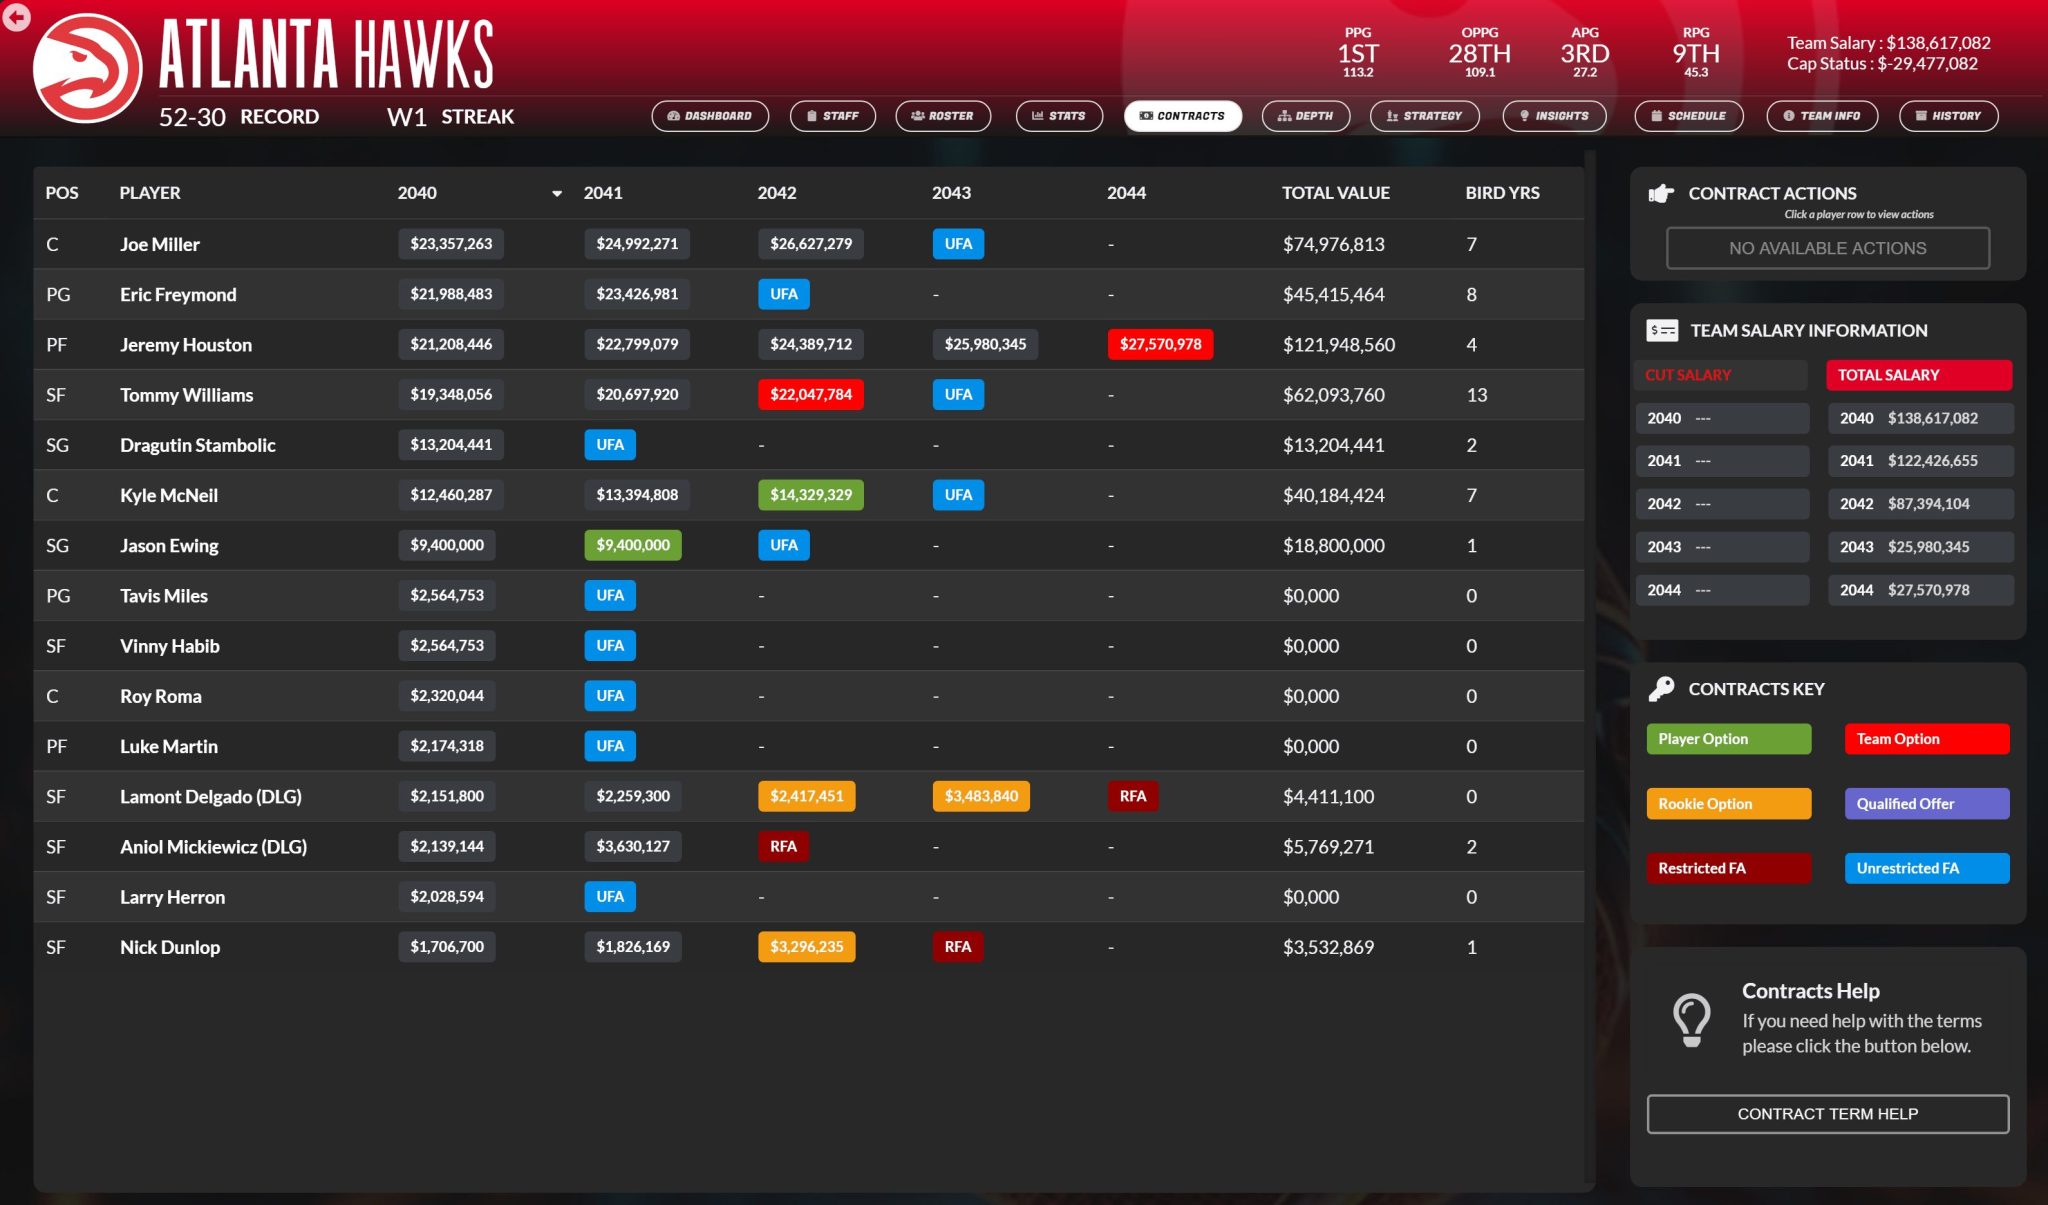This screenshot has height=1205, width=2048.
Task: Click the green Player Option color swatch
Action: click(x=1727, y=739)
